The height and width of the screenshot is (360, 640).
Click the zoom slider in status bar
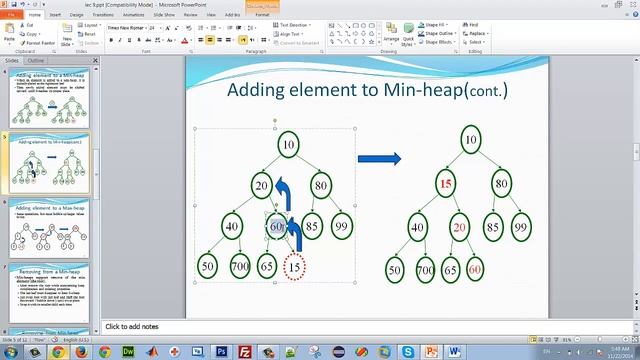click(600, 339)
